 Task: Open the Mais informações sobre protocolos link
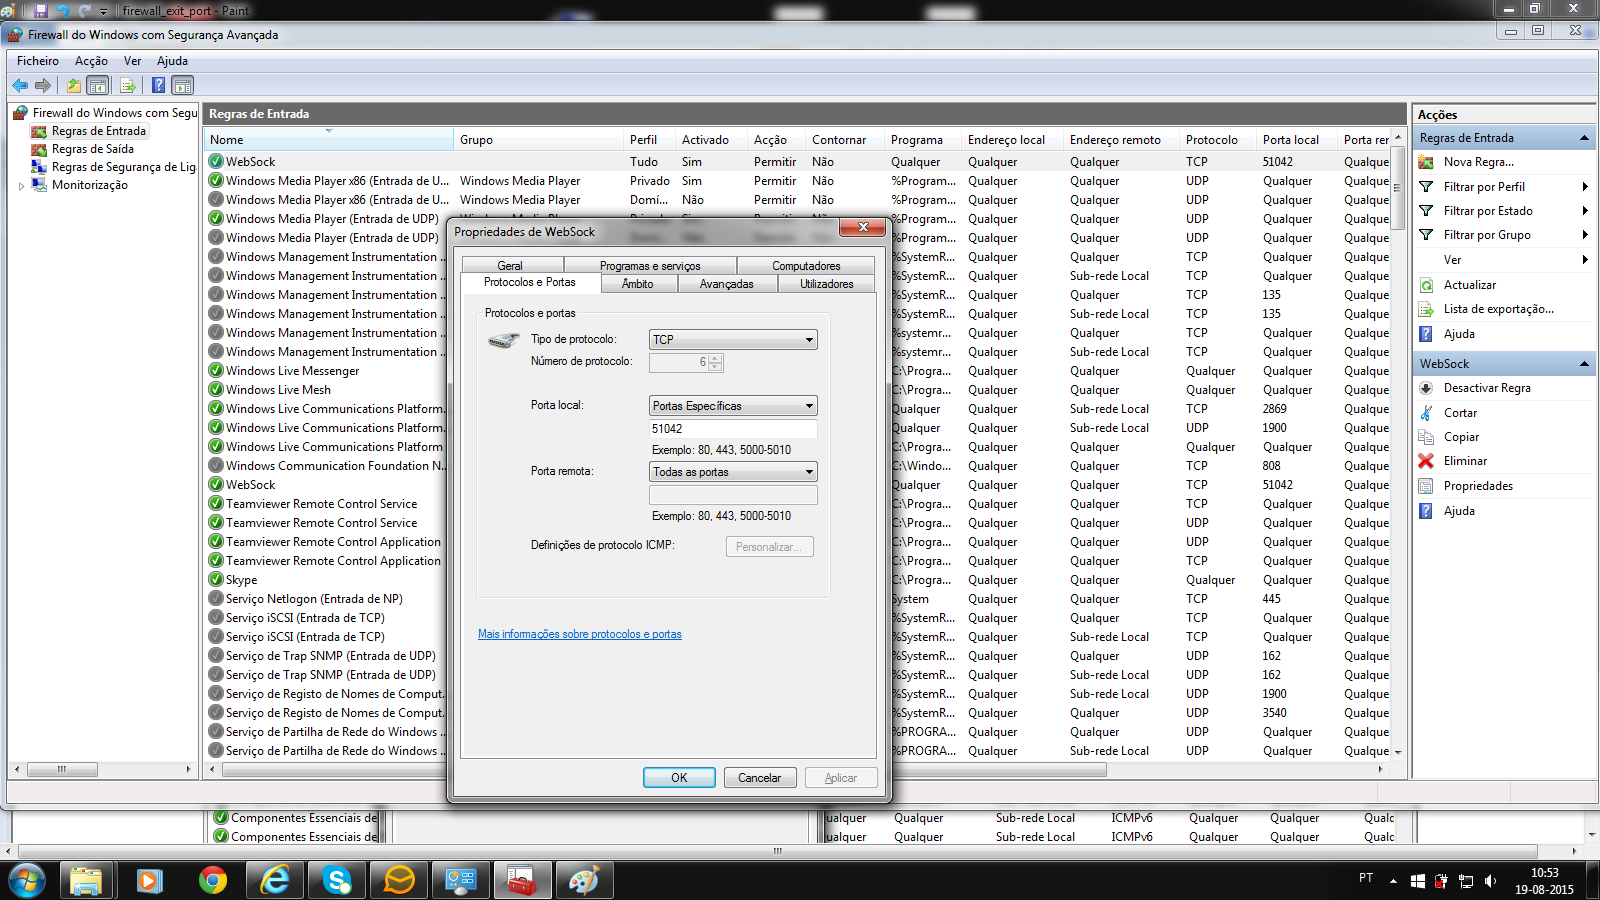pos(580,634)
